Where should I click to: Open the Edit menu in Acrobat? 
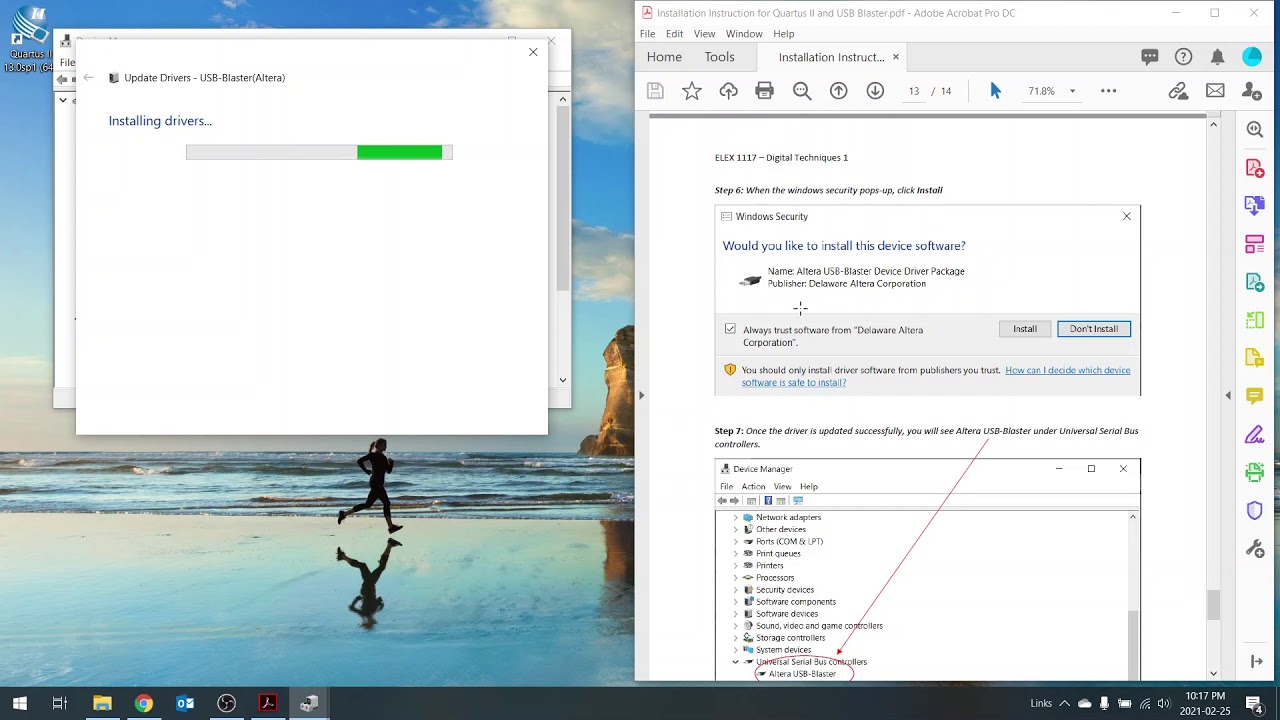[x=675, y=34]
